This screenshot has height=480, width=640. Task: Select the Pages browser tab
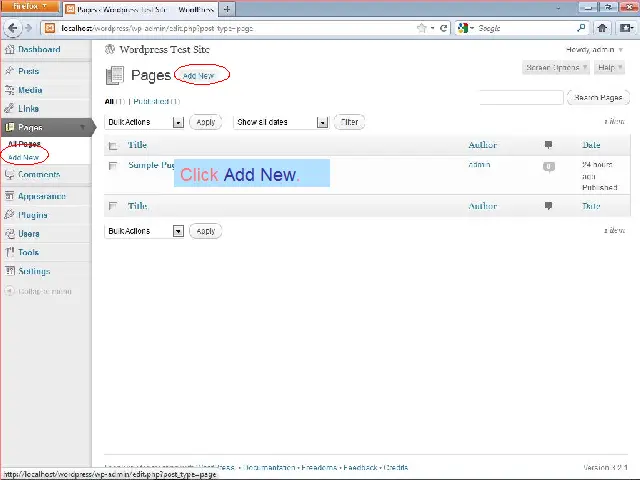click(140, 9)
